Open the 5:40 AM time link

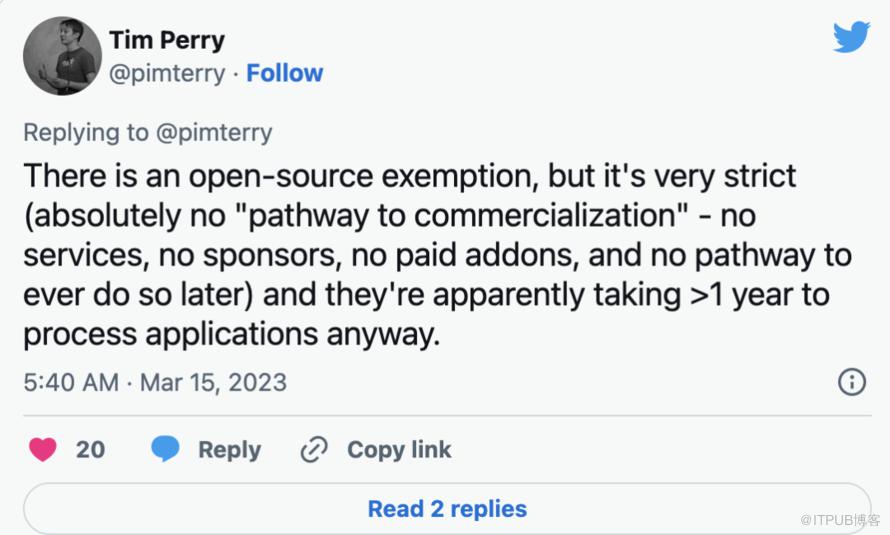coord(71,382)
